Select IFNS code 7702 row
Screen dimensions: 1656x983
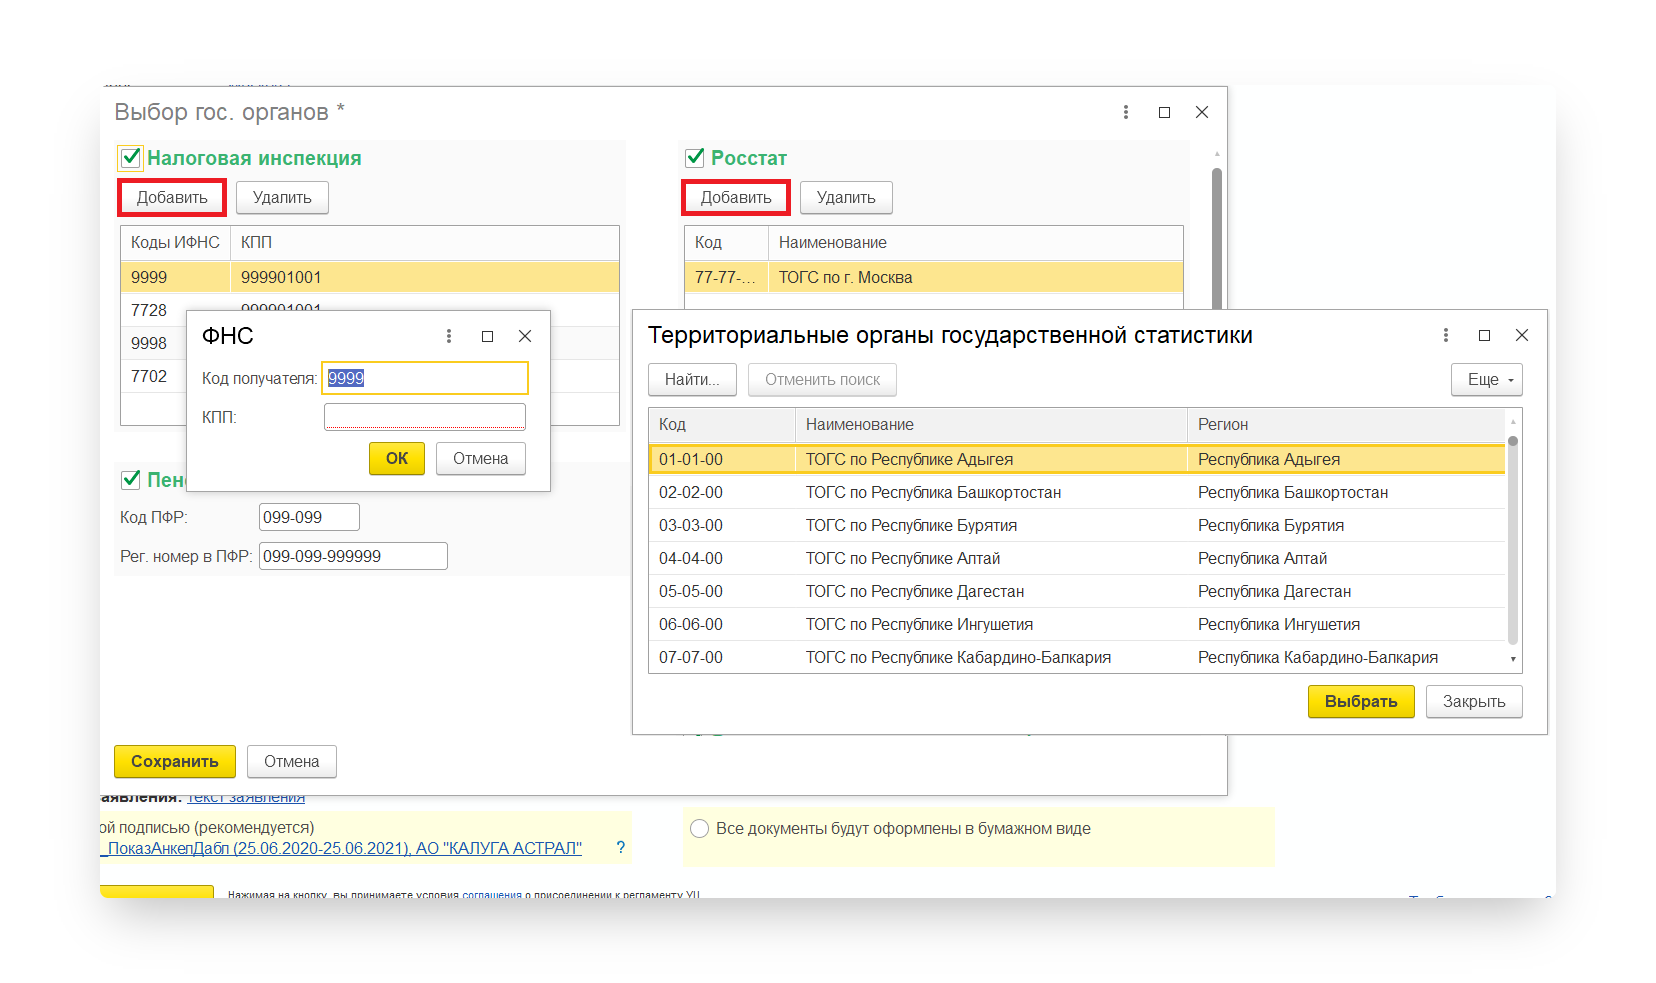[150, 376]
